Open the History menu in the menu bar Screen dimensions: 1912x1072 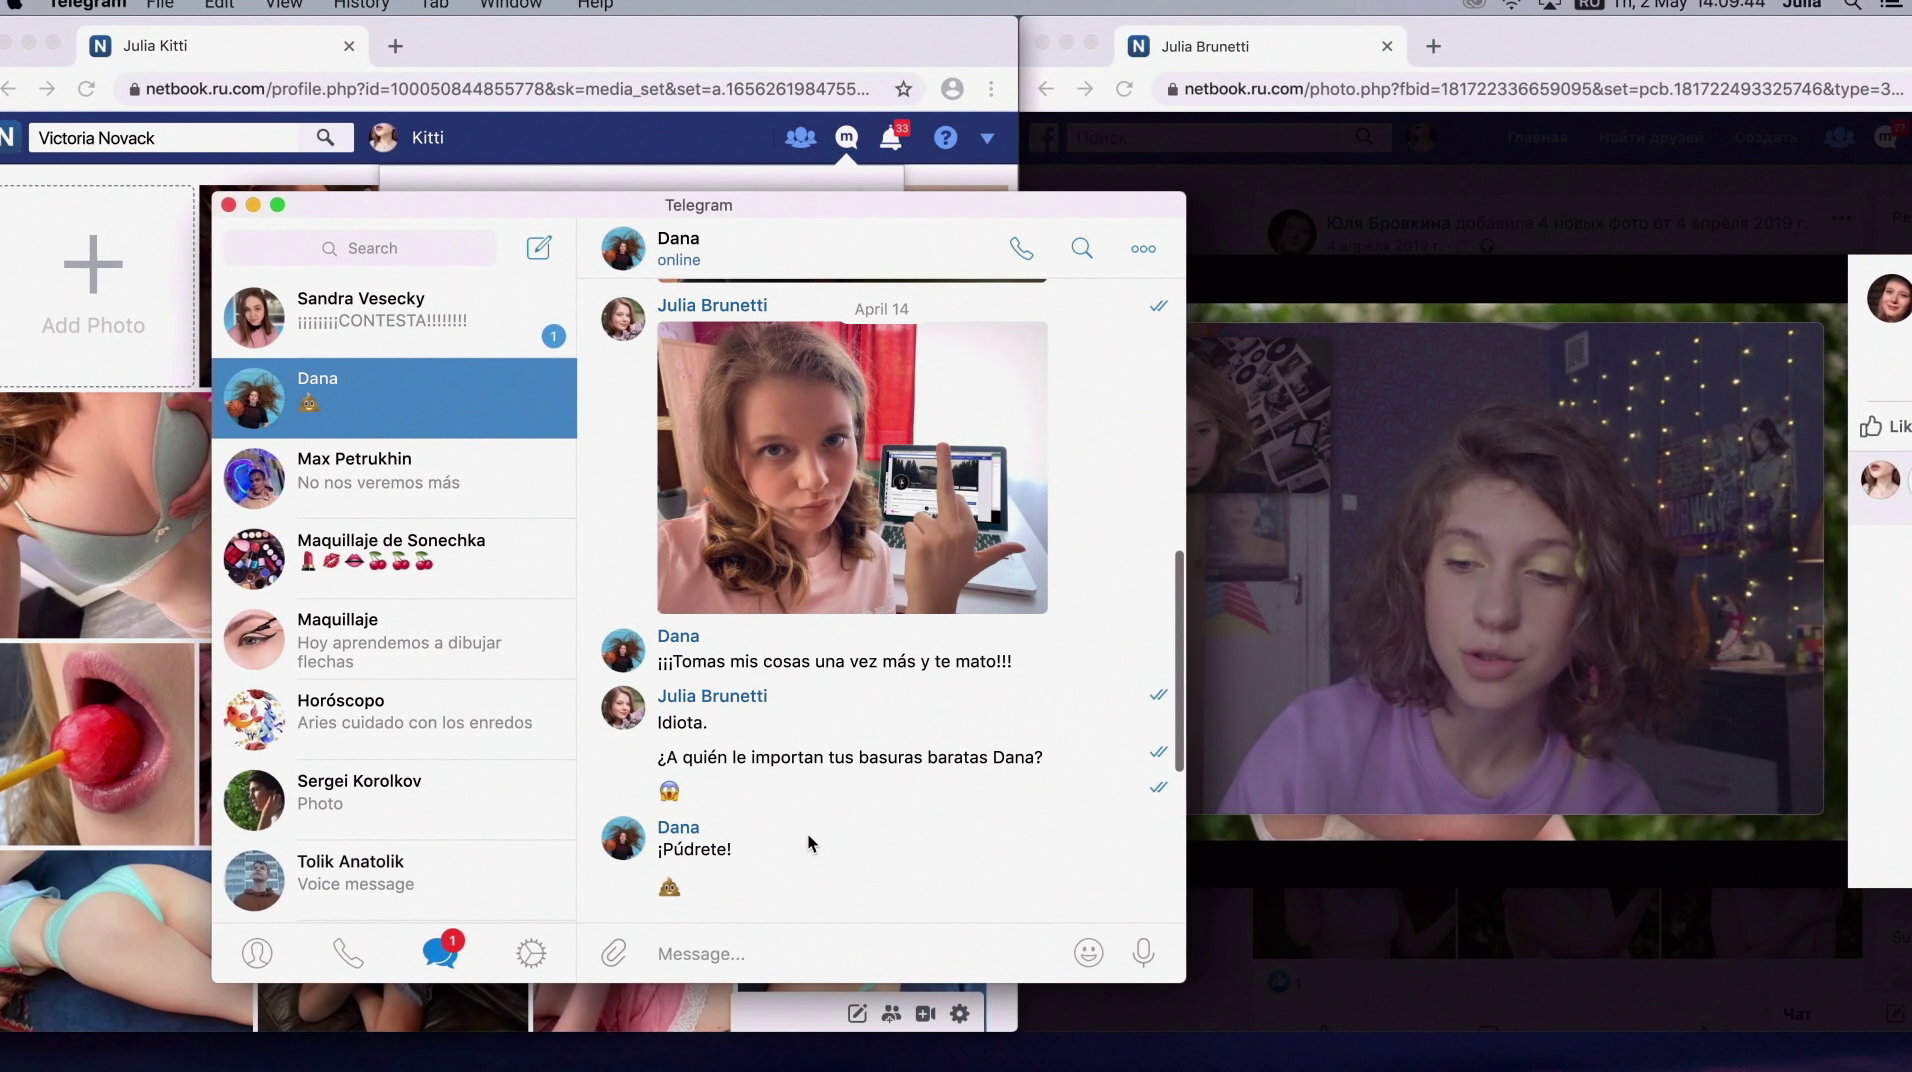361,5
